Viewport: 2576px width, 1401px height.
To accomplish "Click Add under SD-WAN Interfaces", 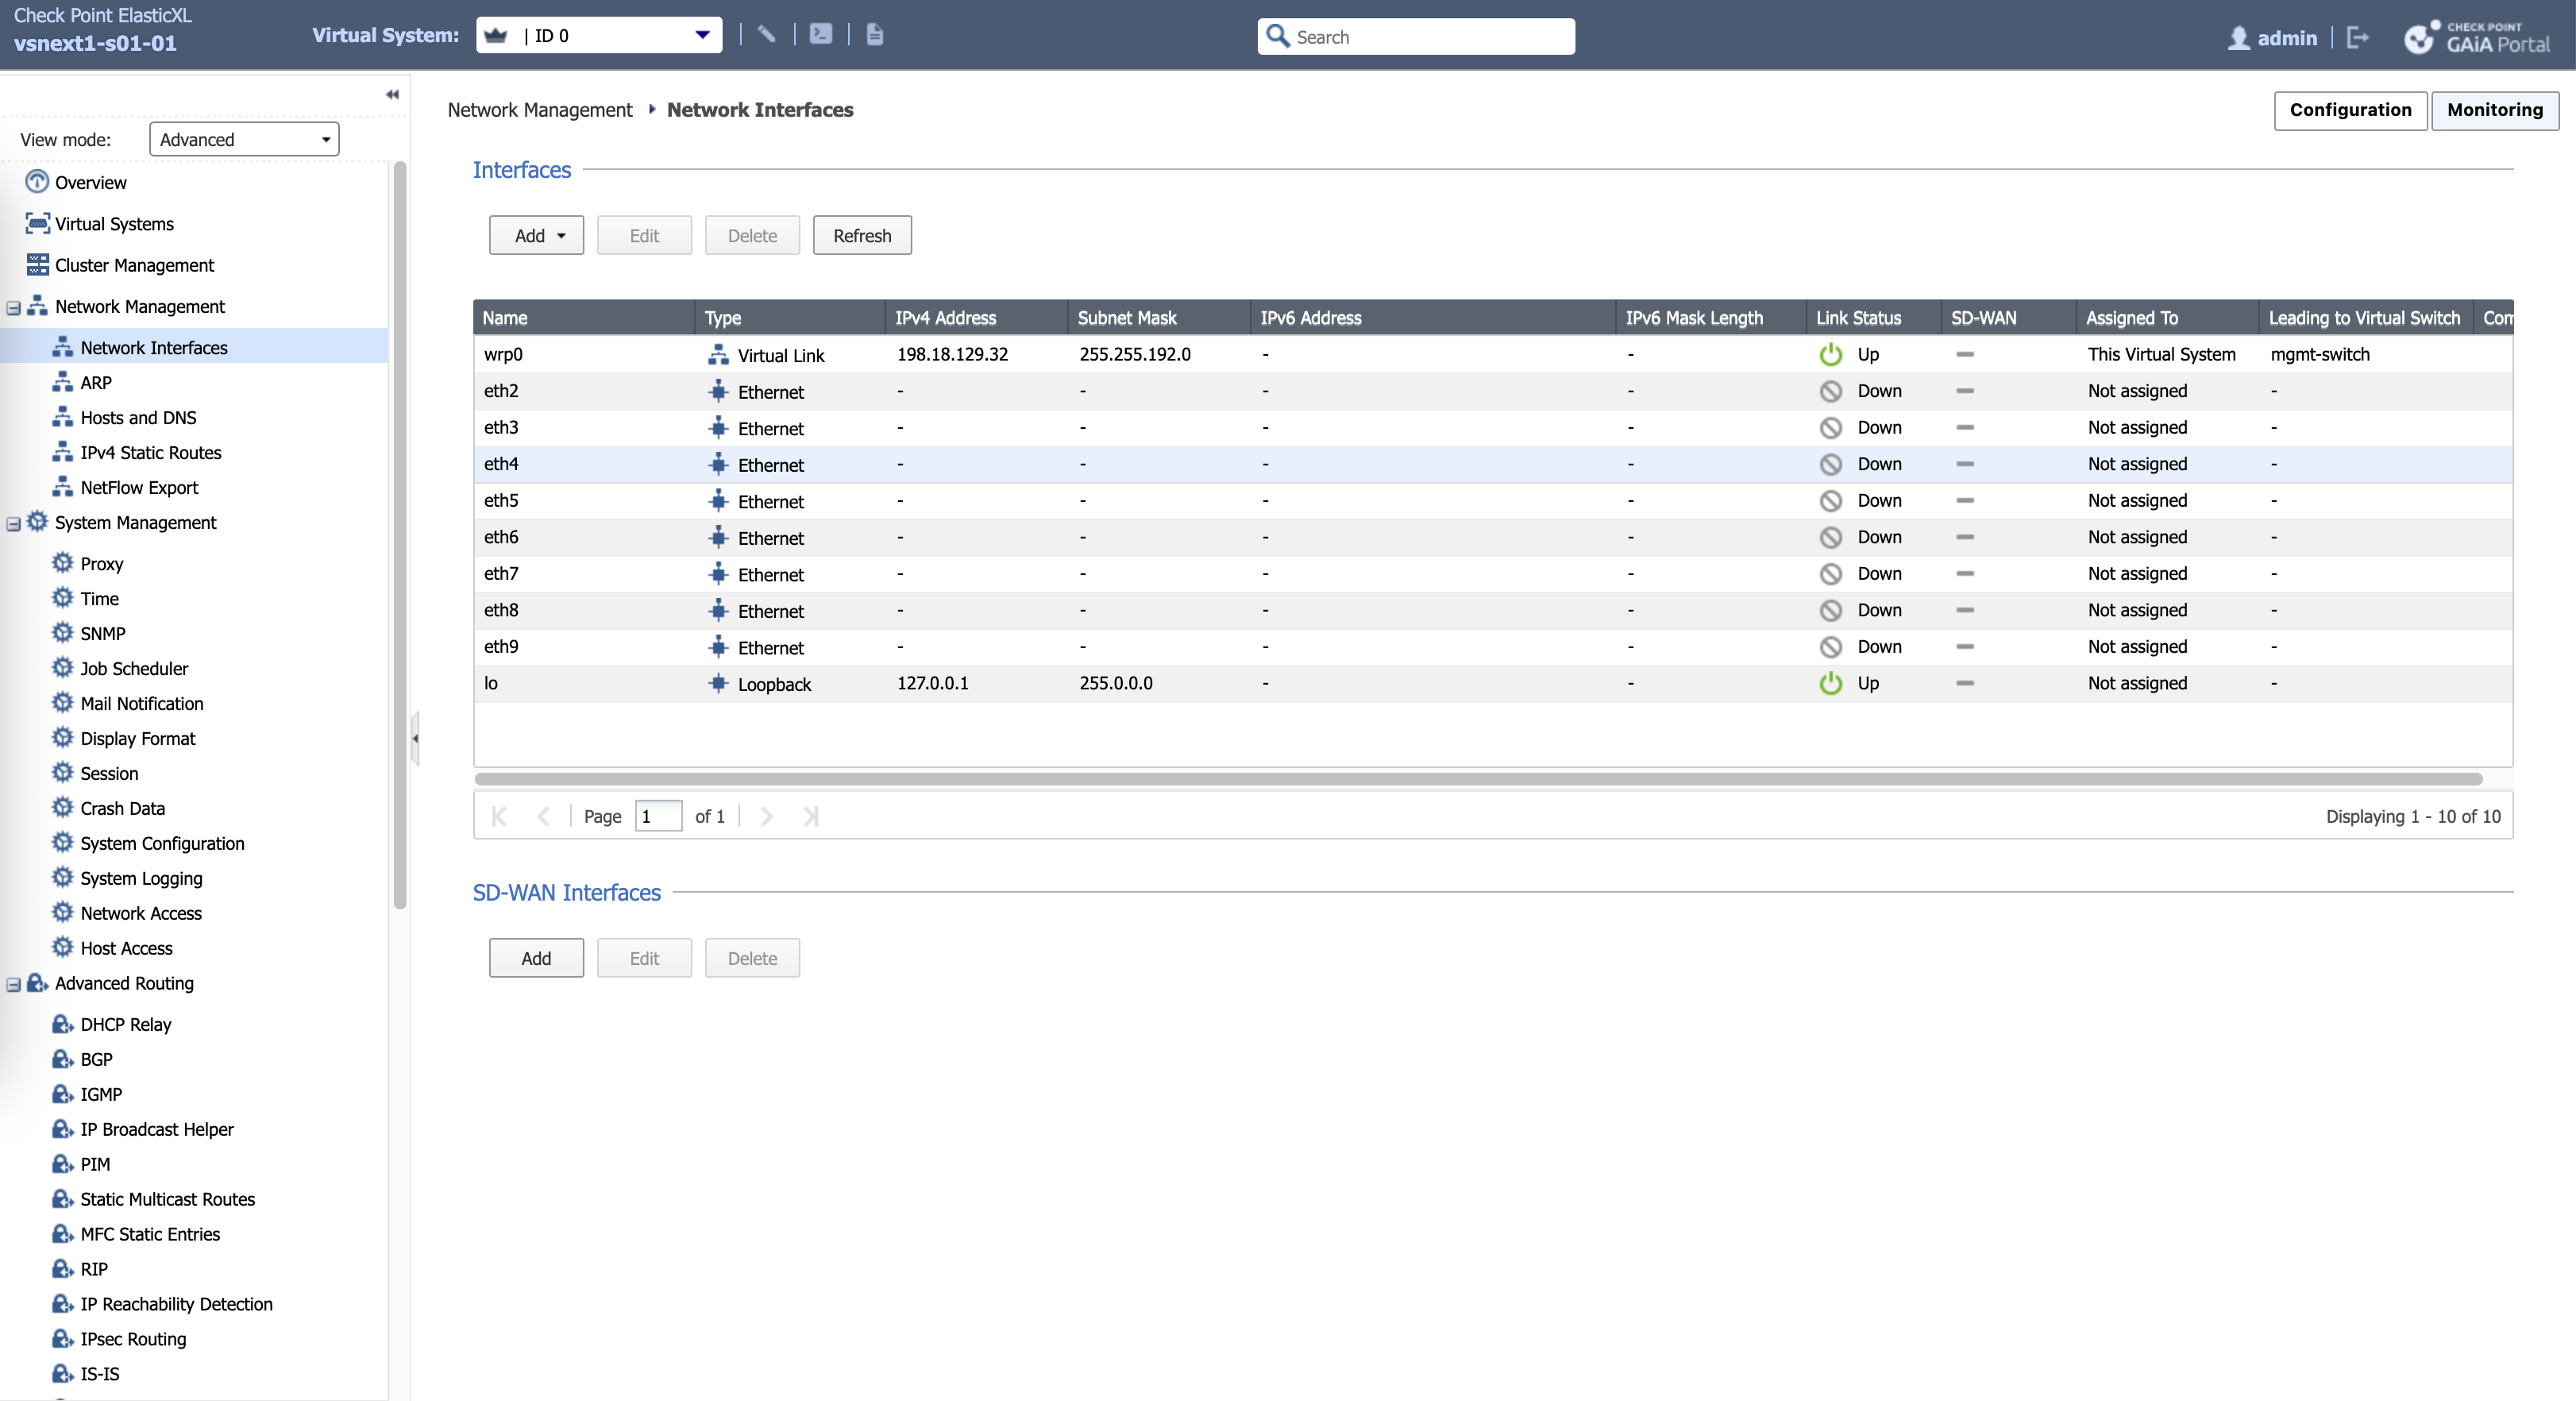I will click(536, 958).
